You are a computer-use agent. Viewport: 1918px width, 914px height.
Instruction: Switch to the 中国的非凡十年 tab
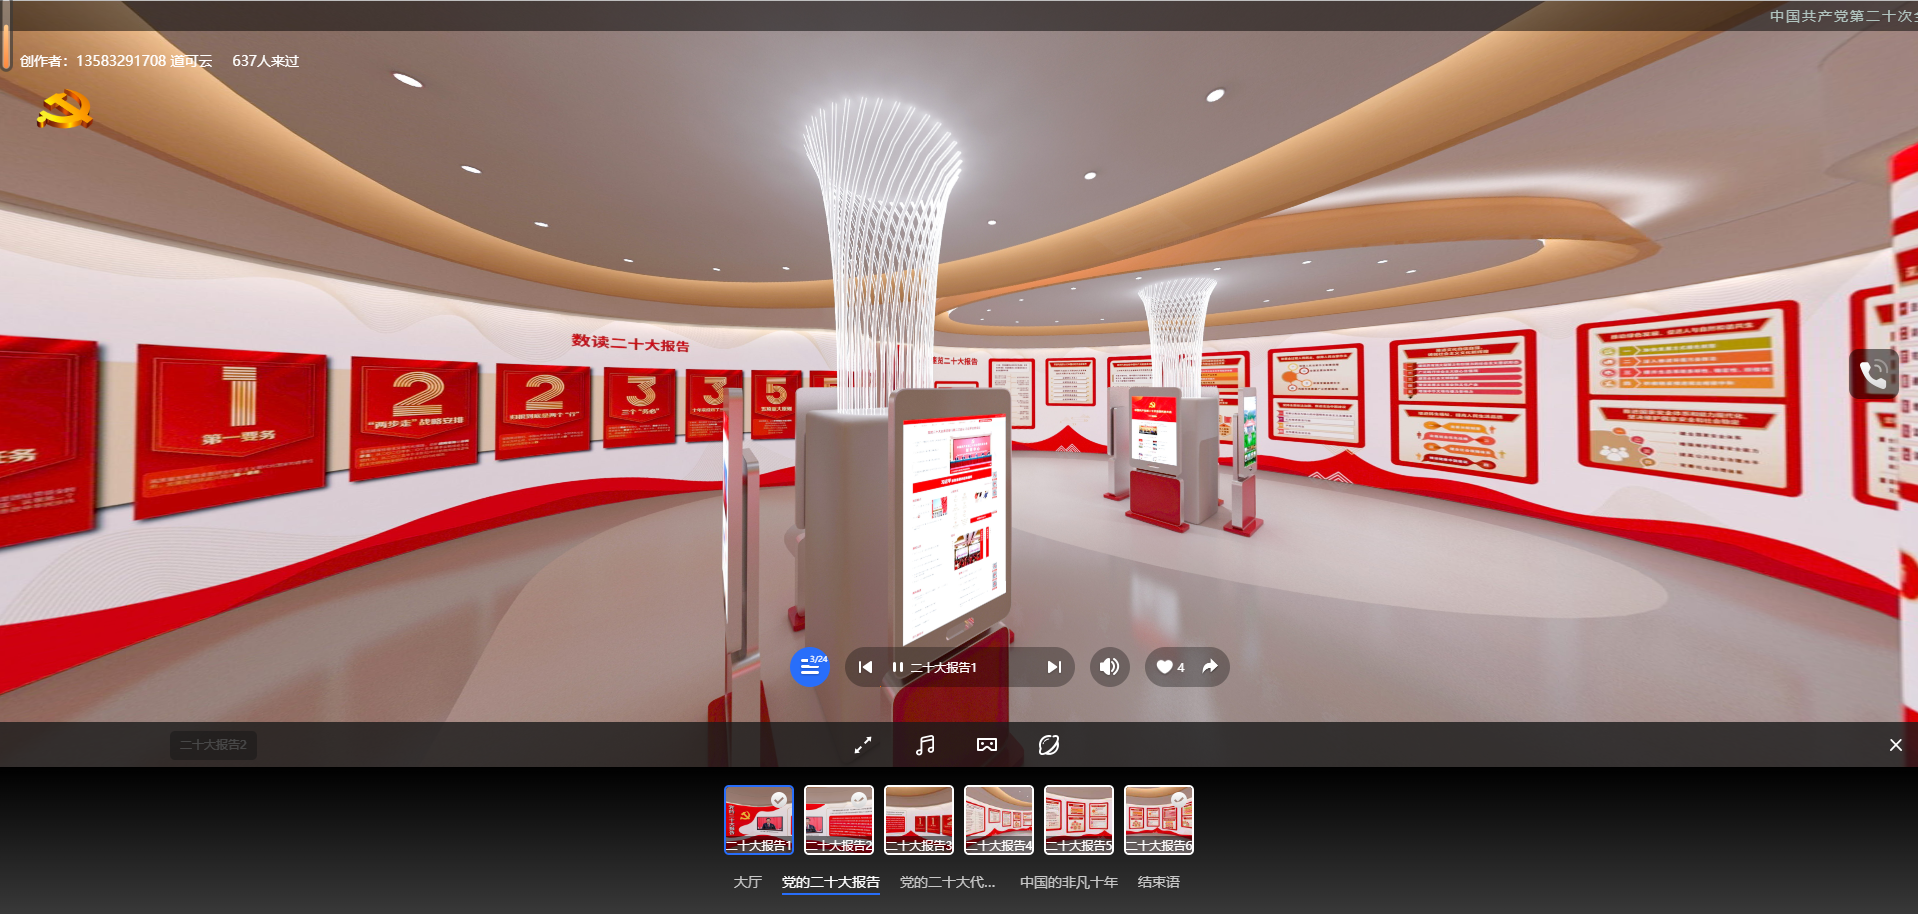[x=1068, y=882]
